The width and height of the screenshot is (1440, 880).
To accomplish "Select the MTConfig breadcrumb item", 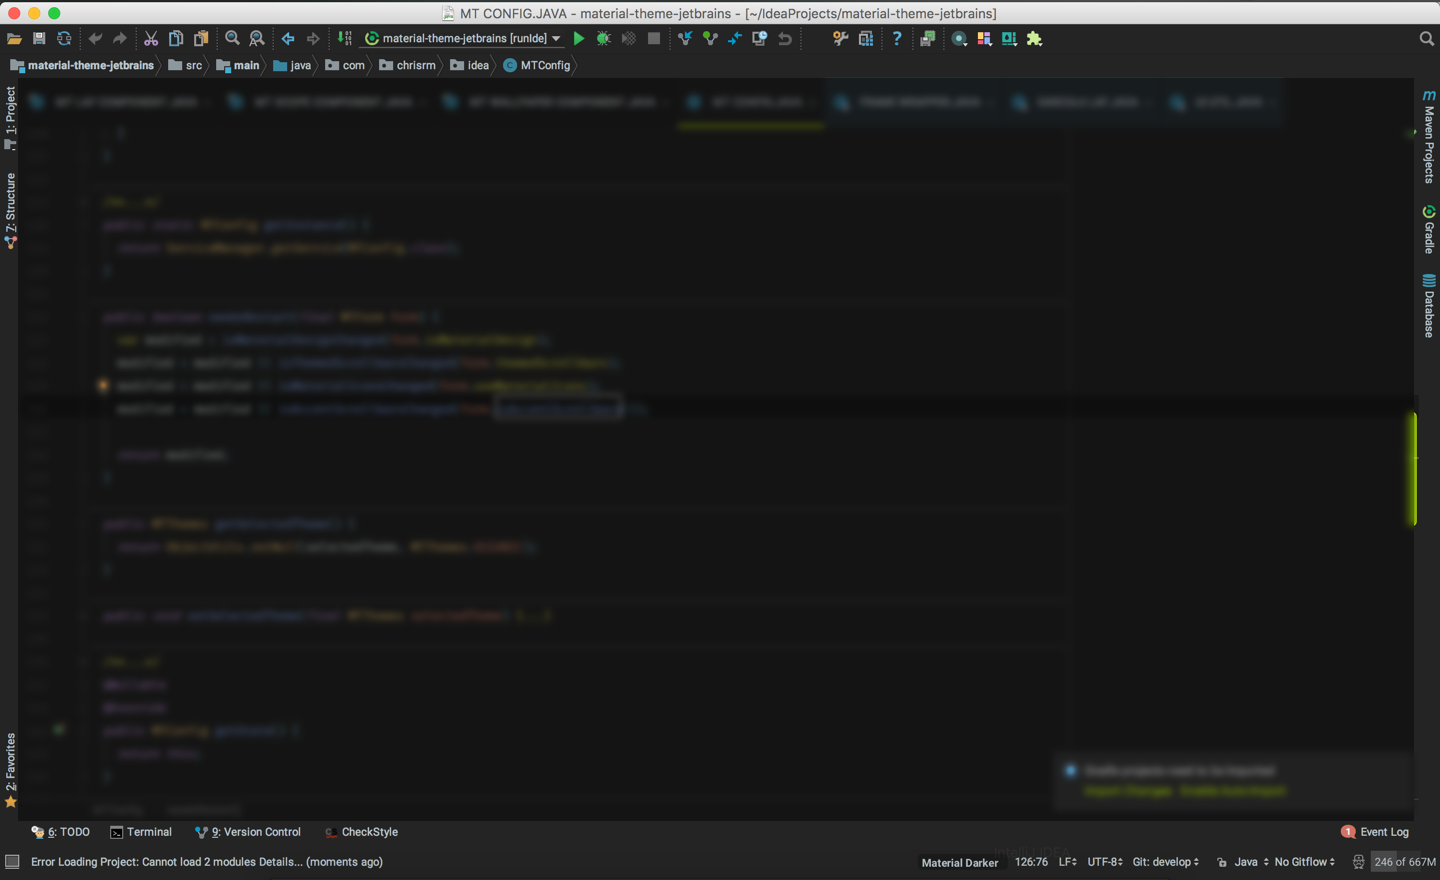I will coord(537,64).
